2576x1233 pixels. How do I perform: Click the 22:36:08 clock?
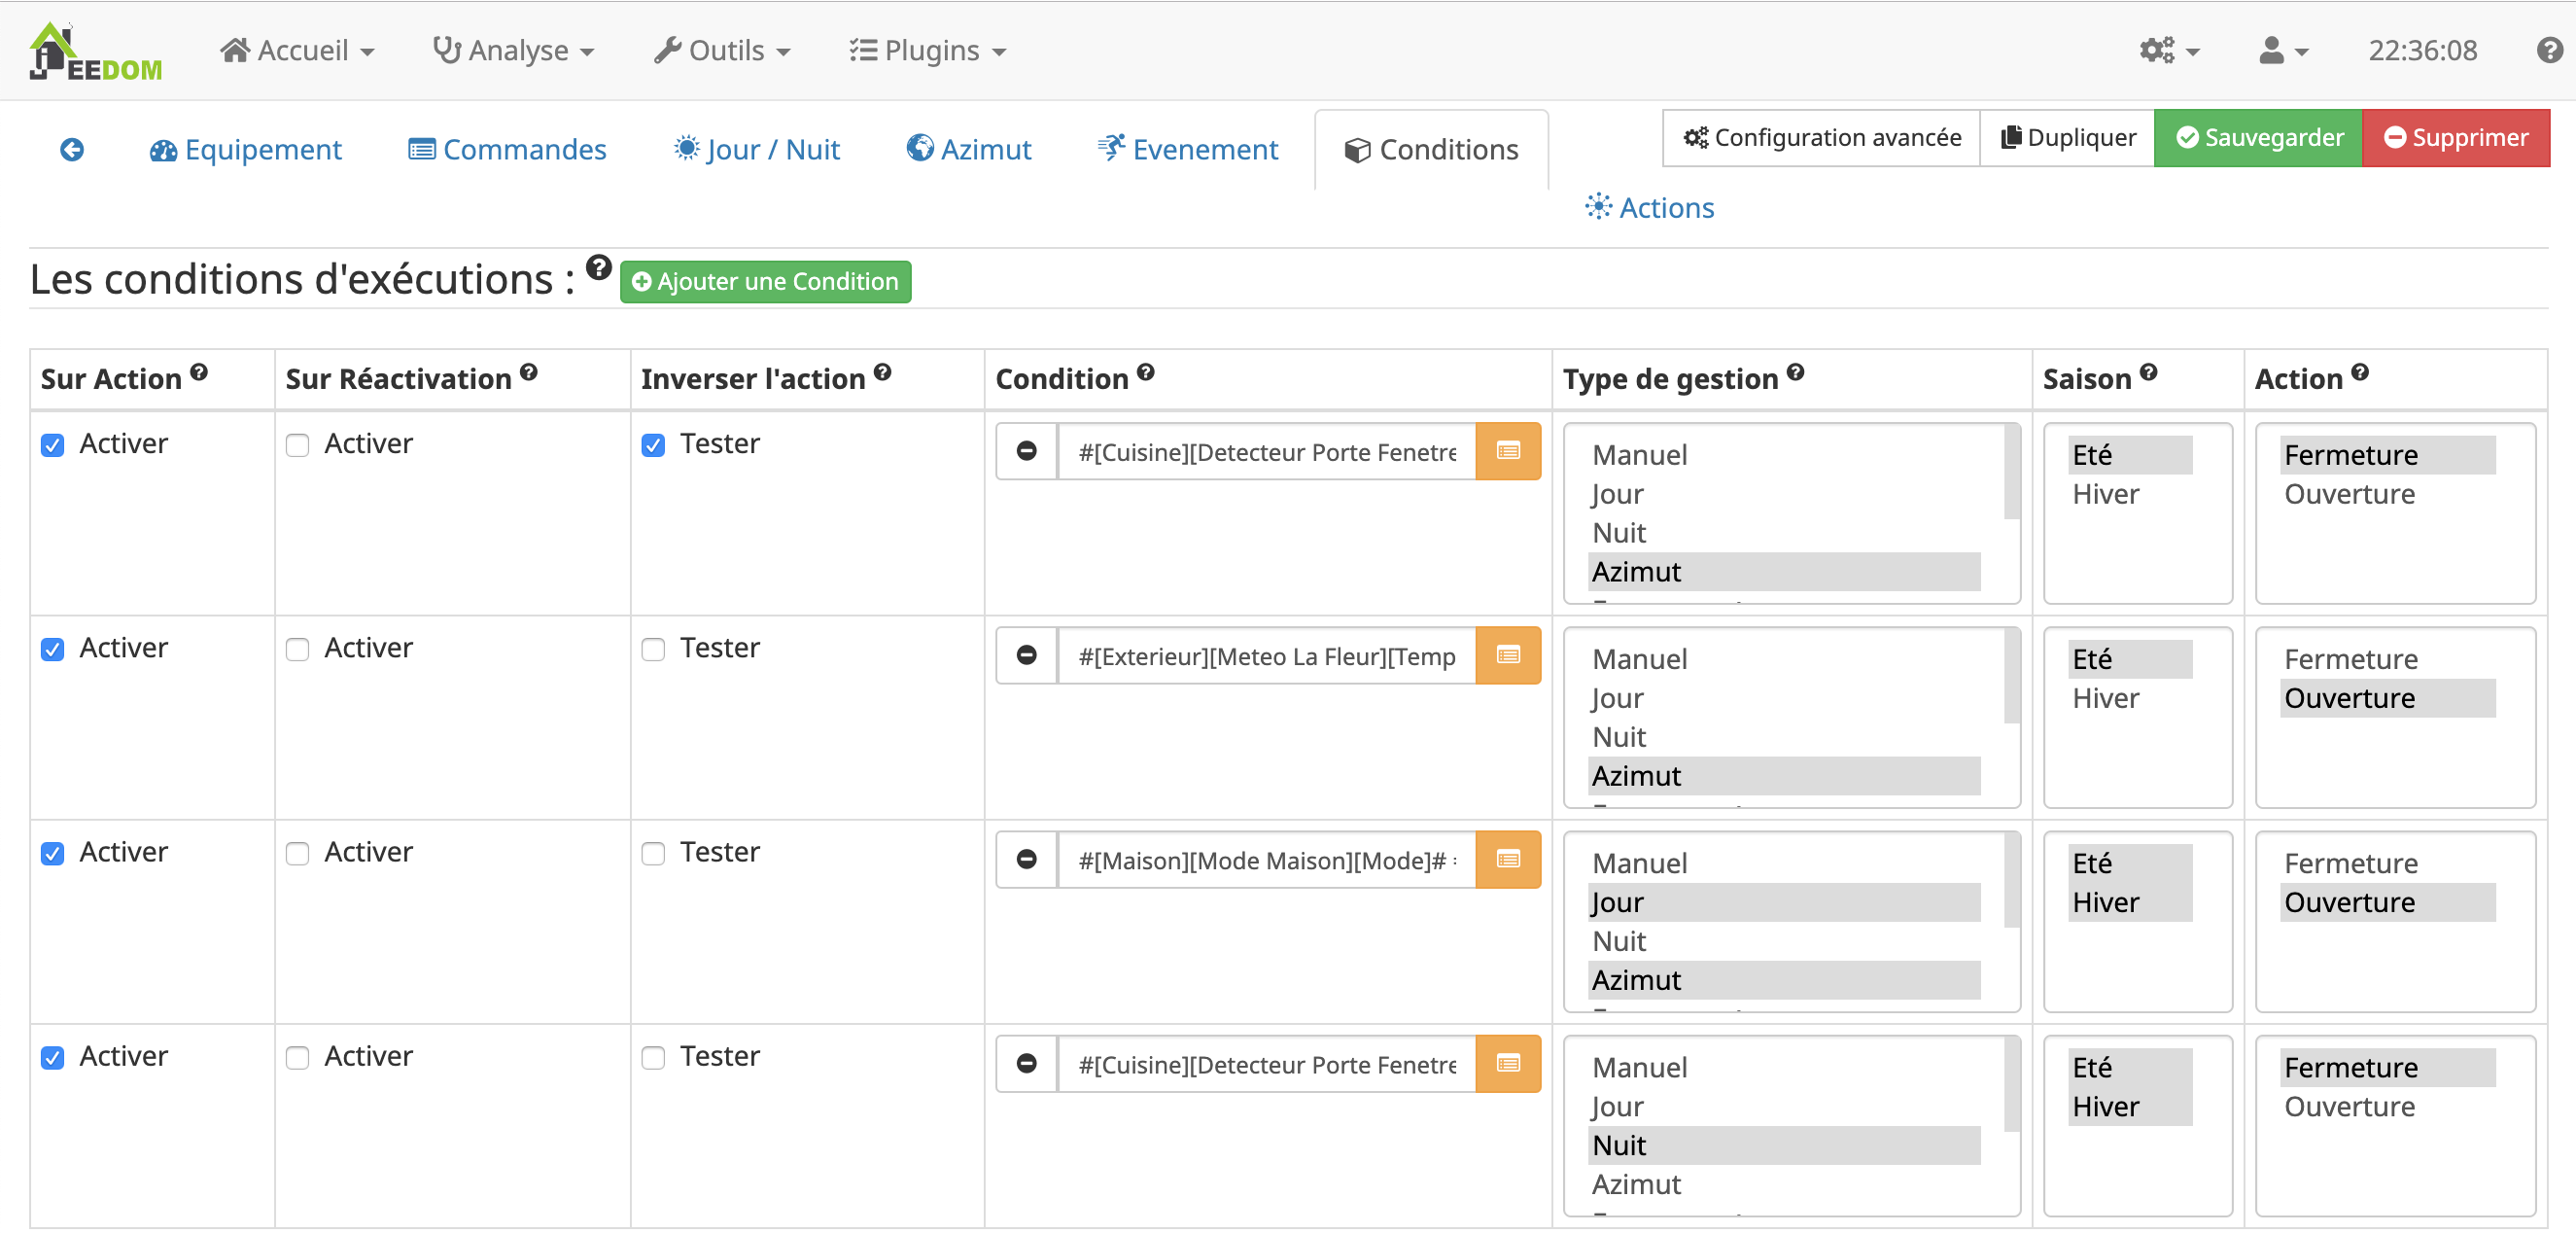pos(2422,50)
